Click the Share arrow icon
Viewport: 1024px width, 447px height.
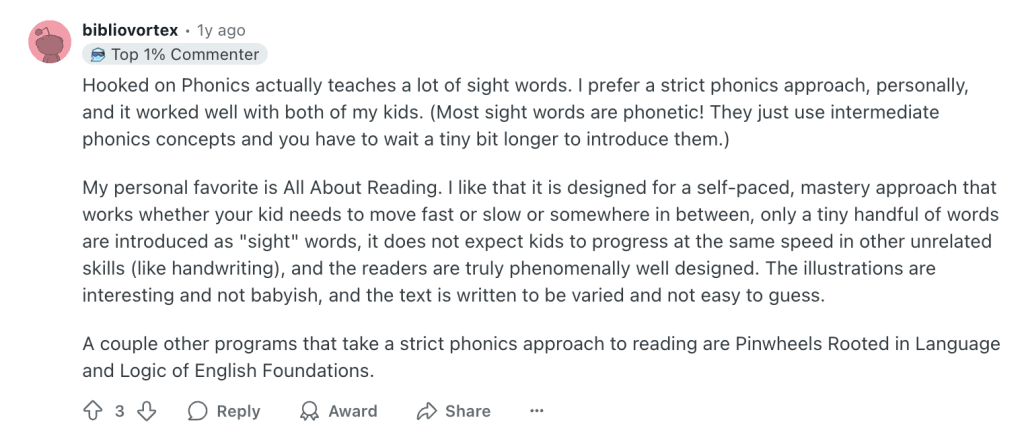coord(428,411)
